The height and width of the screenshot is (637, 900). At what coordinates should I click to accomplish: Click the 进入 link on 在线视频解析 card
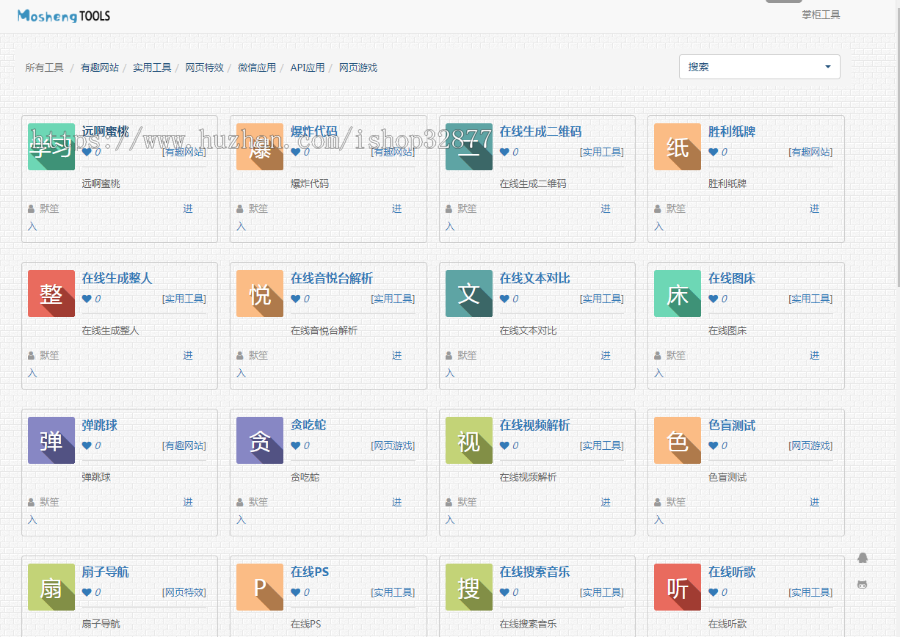click(606, 502)
